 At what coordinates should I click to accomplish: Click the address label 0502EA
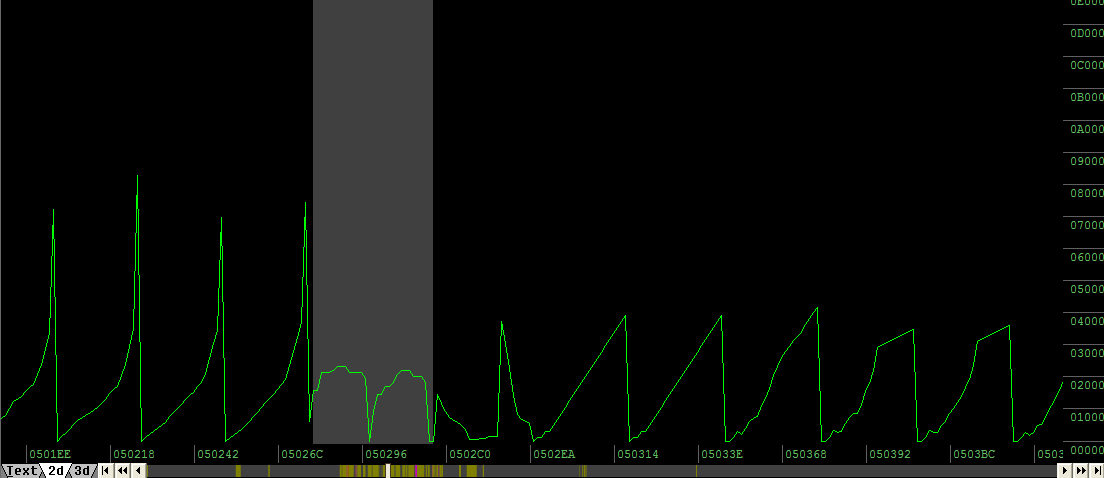(553, 454)
